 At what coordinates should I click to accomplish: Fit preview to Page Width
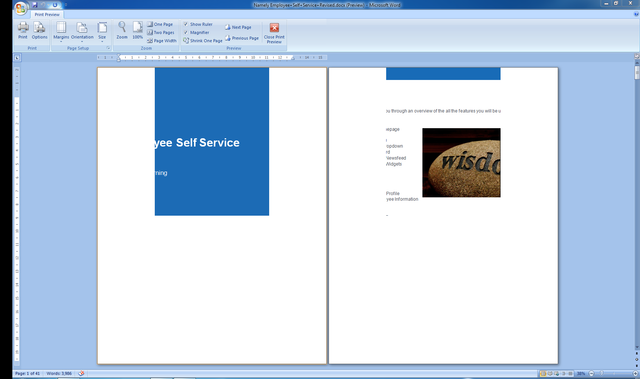pyautogui.click(x=162, y=41)
